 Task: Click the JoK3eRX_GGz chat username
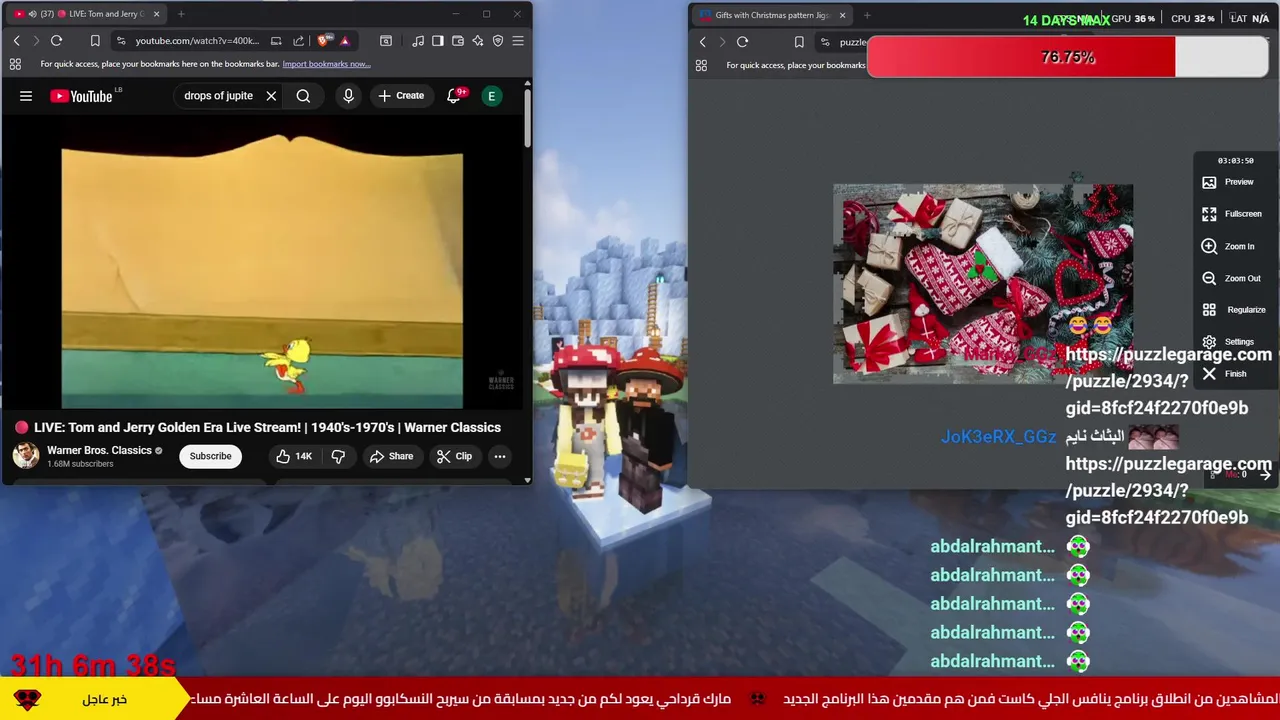coord(998,437)
